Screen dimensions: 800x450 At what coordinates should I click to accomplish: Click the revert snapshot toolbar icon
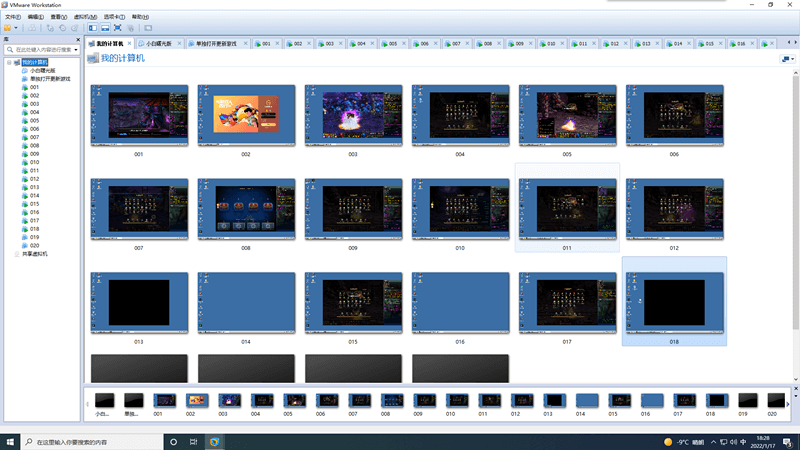[x=62, y=28]
